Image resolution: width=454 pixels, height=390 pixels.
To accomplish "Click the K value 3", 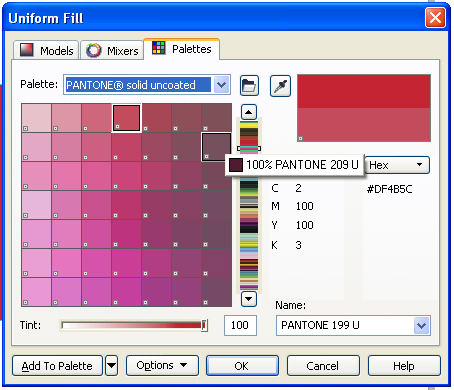I will tap(298, 245).
